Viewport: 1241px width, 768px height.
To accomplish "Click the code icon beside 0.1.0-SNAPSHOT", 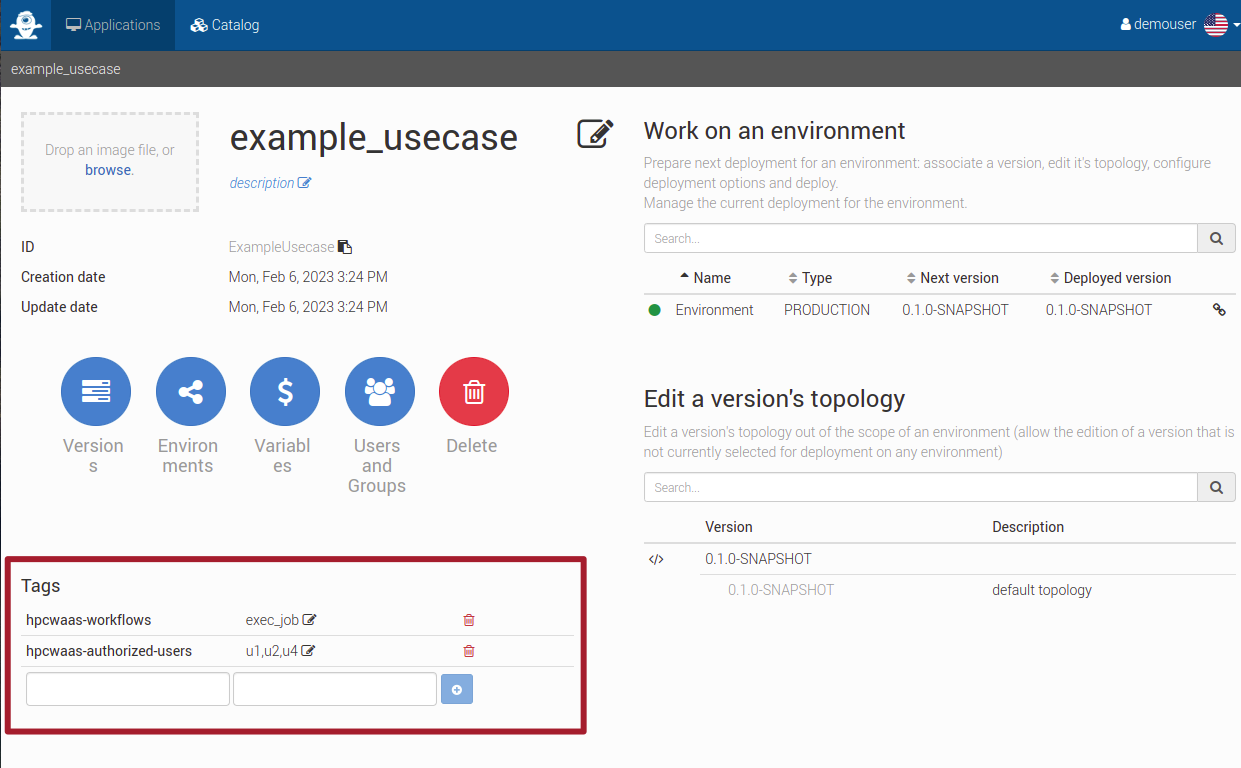I will pos(656,559).
